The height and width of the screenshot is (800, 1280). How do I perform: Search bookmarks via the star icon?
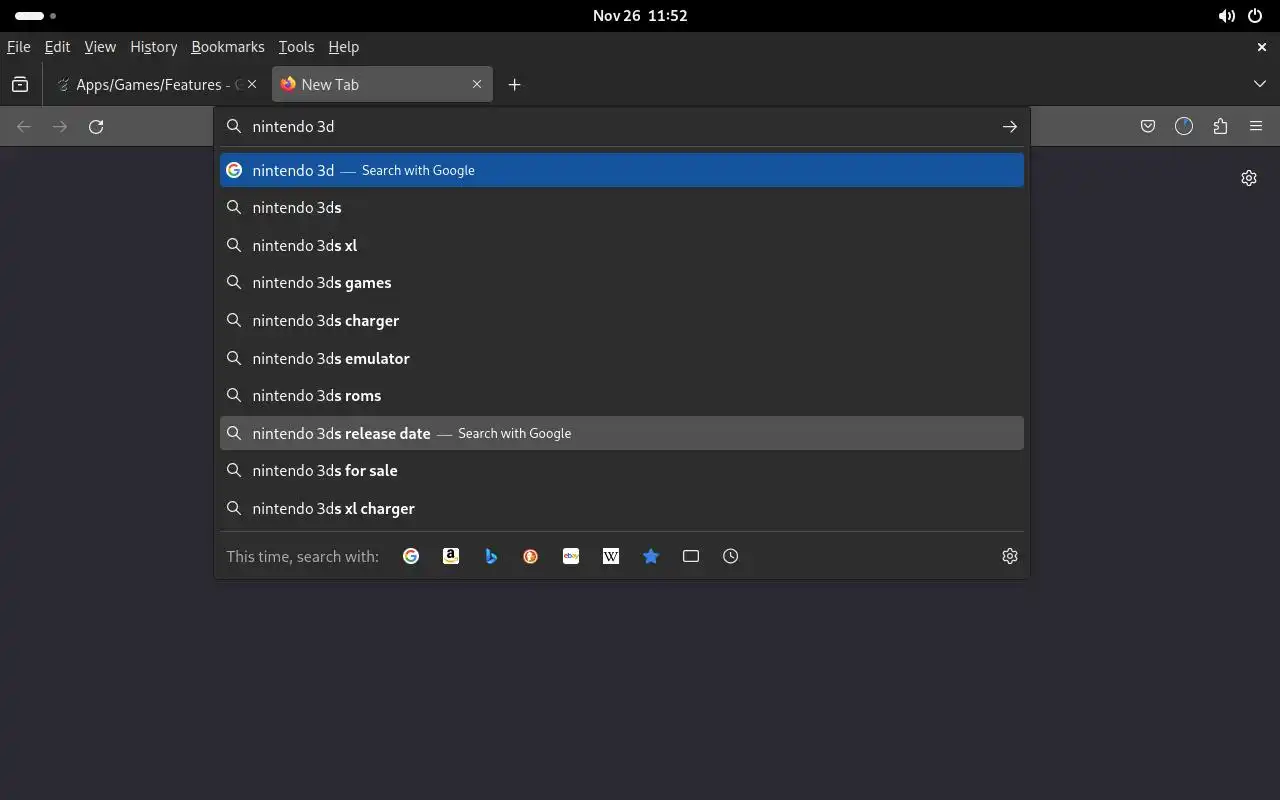point(651,556)
